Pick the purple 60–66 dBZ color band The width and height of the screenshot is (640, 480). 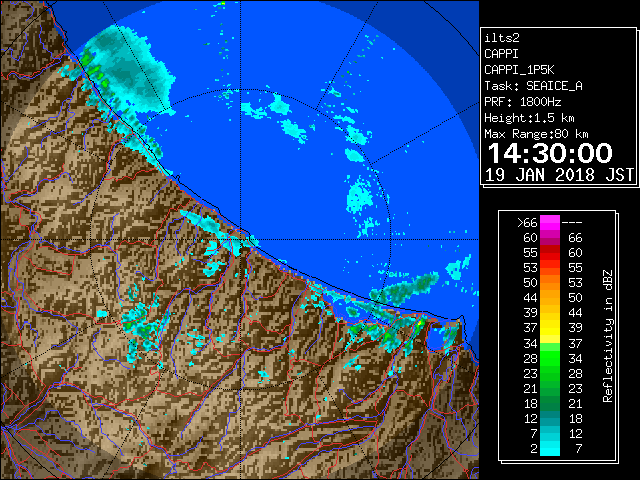550,238
